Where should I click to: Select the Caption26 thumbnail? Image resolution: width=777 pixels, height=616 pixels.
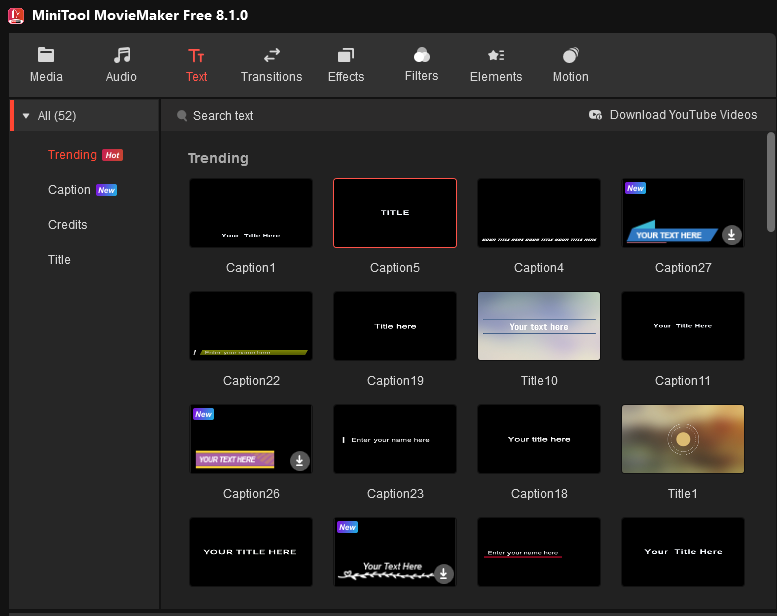point(251,439)
